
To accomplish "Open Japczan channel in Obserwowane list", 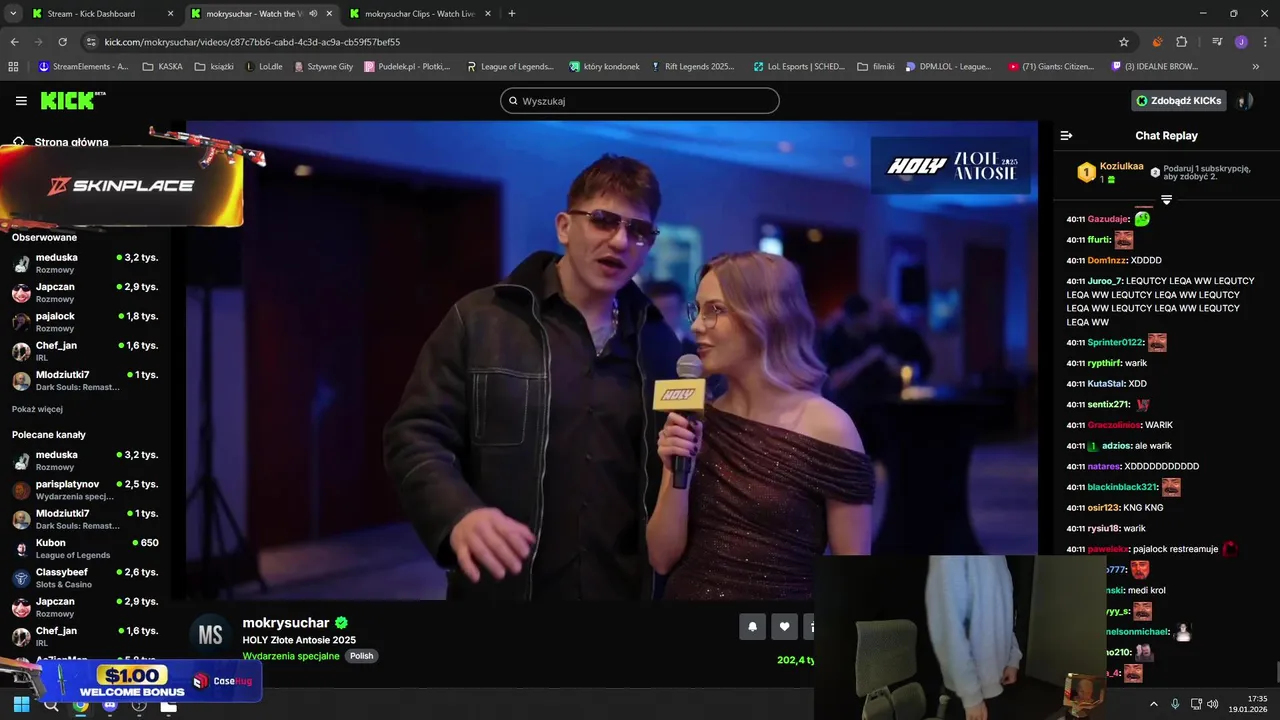I will (85, 292).
